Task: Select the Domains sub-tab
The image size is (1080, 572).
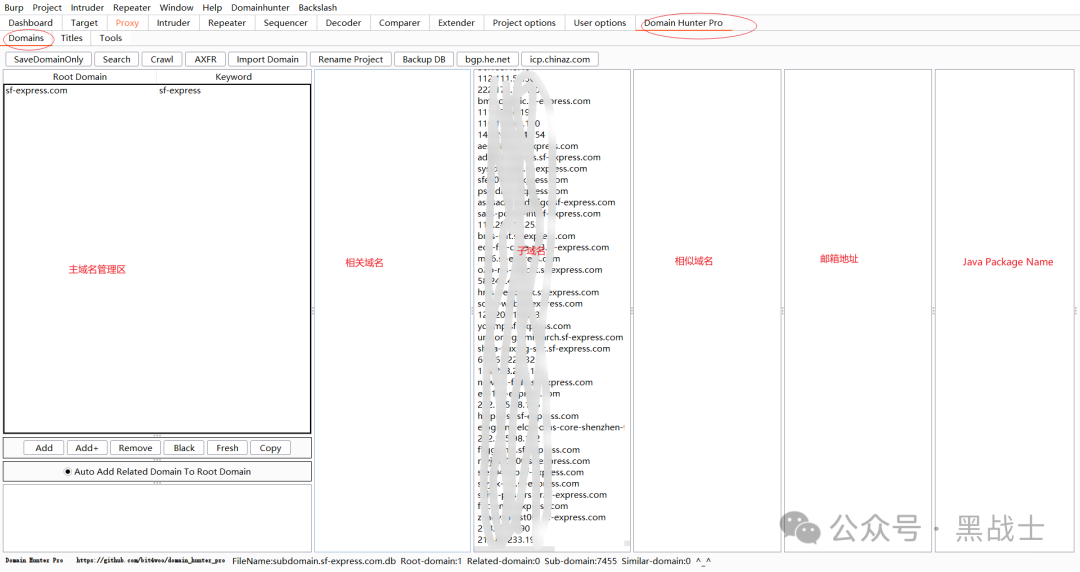Action: [x=26, y=38]
